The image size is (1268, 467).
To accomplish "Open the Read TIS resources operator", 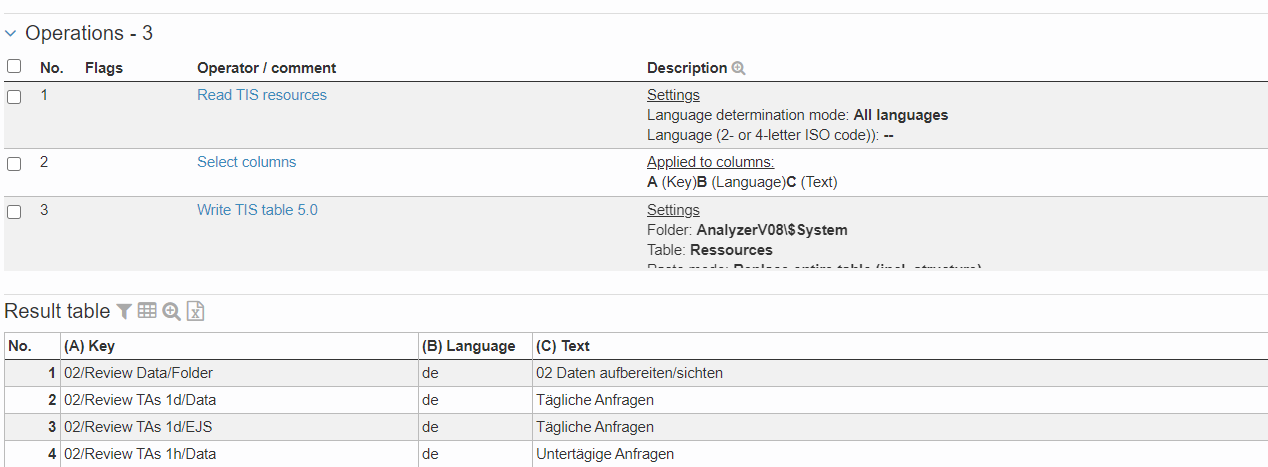I will coord(262,95).
